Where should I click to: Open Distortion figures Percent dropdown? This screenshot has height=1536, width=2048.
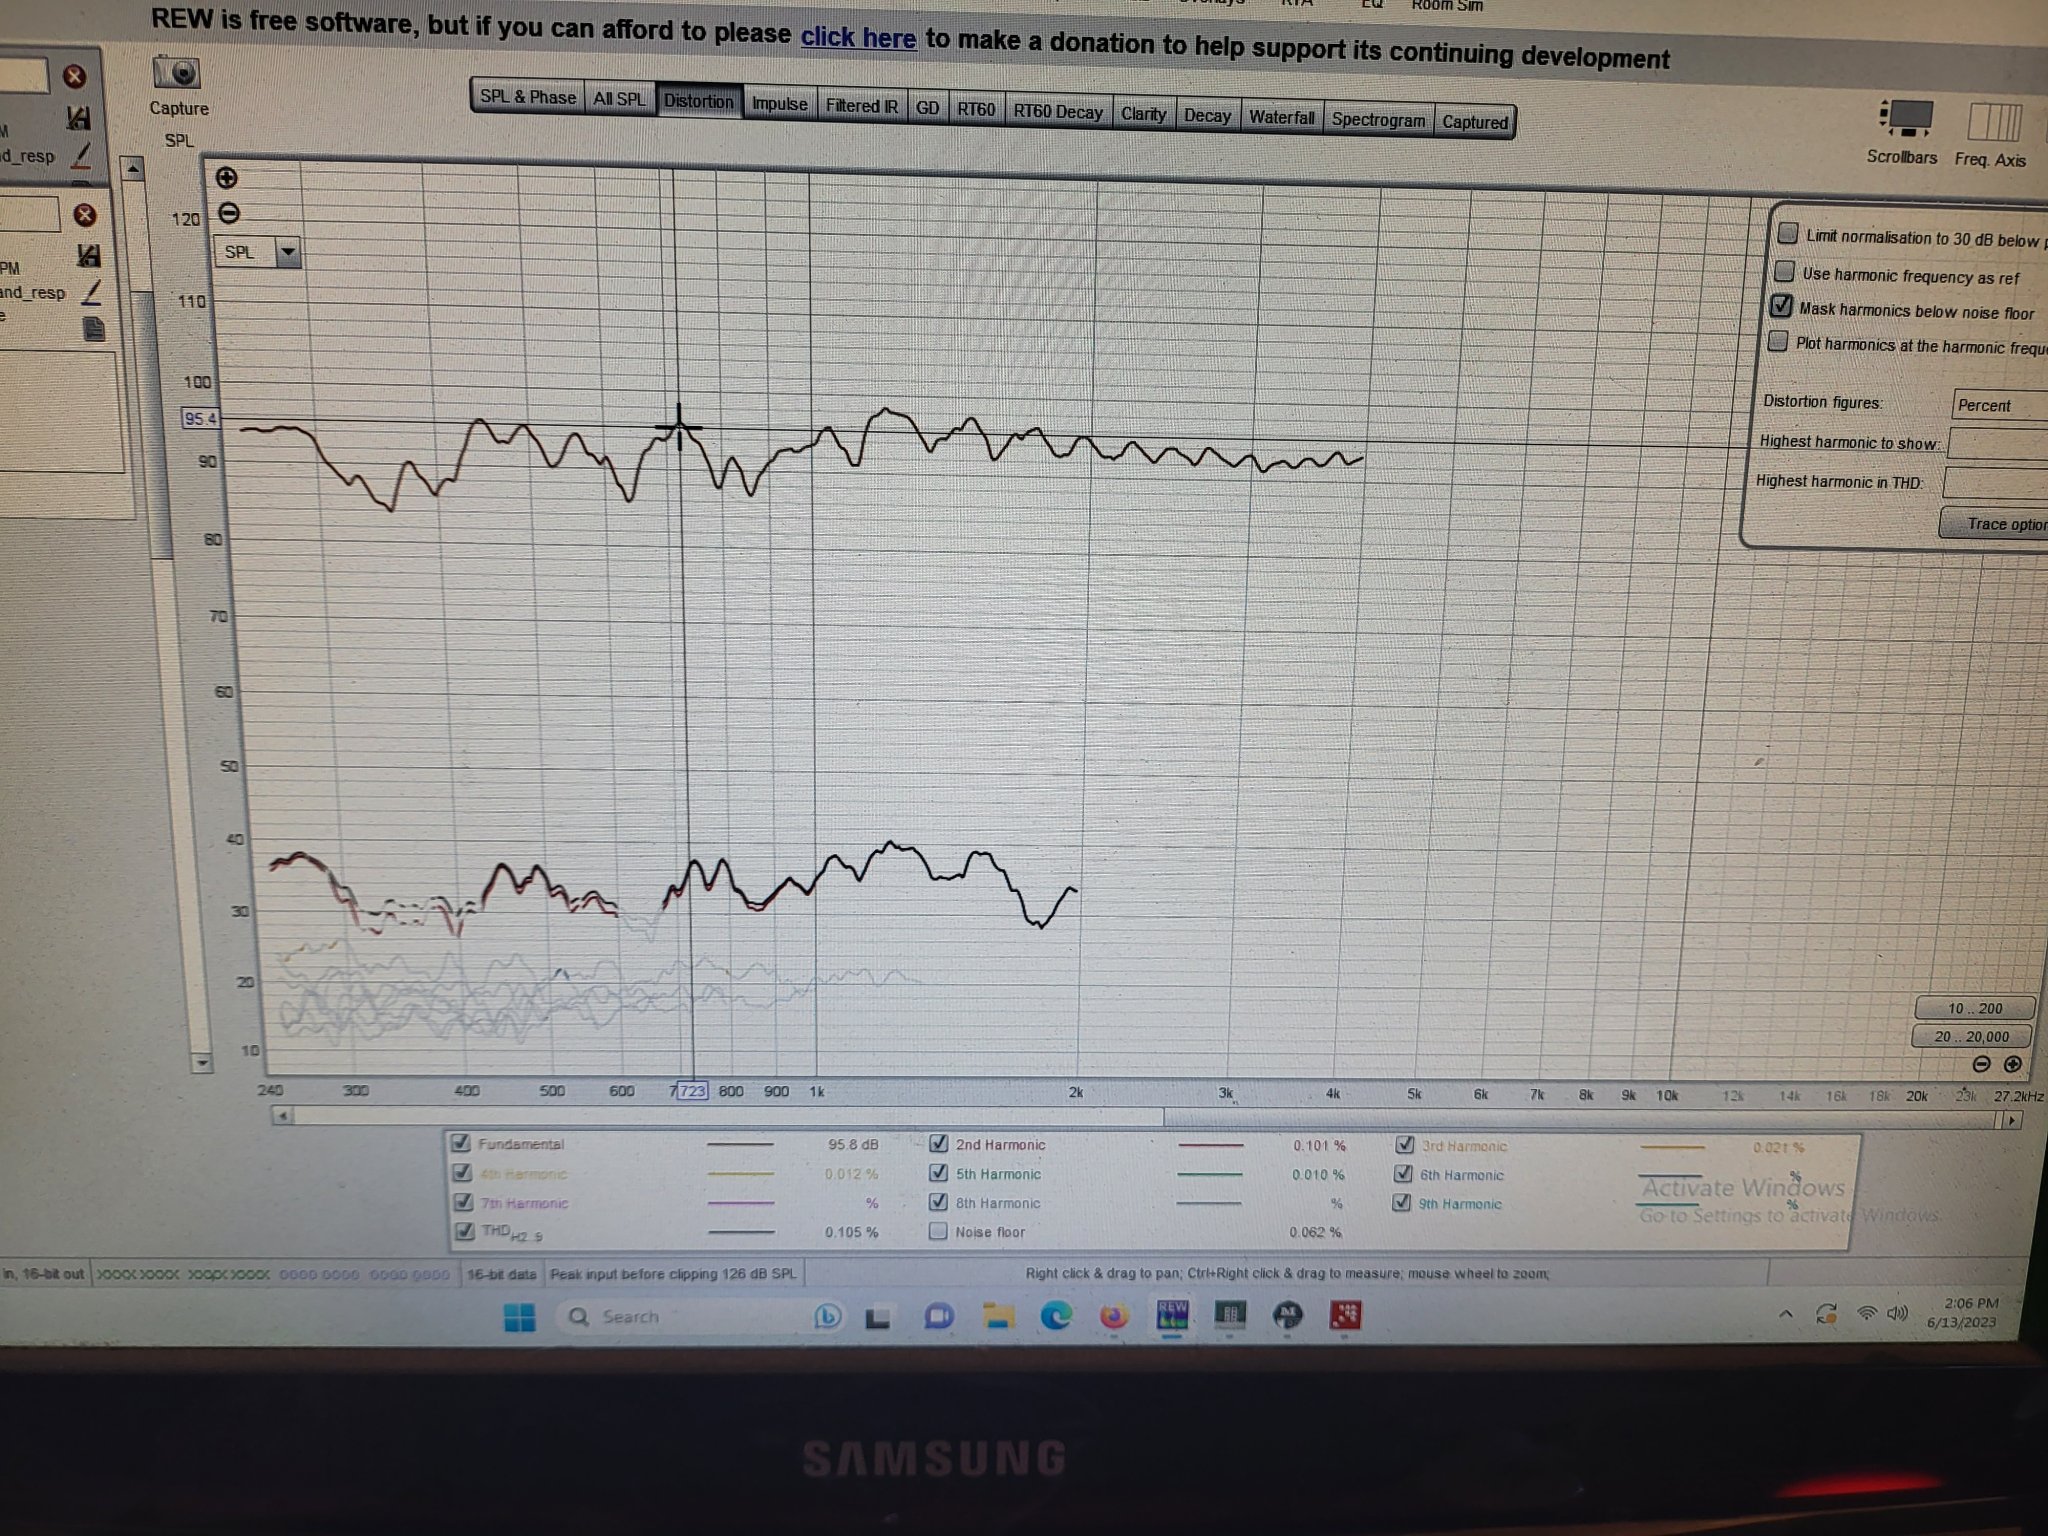pyautogui.click(x=2000, y=405)
